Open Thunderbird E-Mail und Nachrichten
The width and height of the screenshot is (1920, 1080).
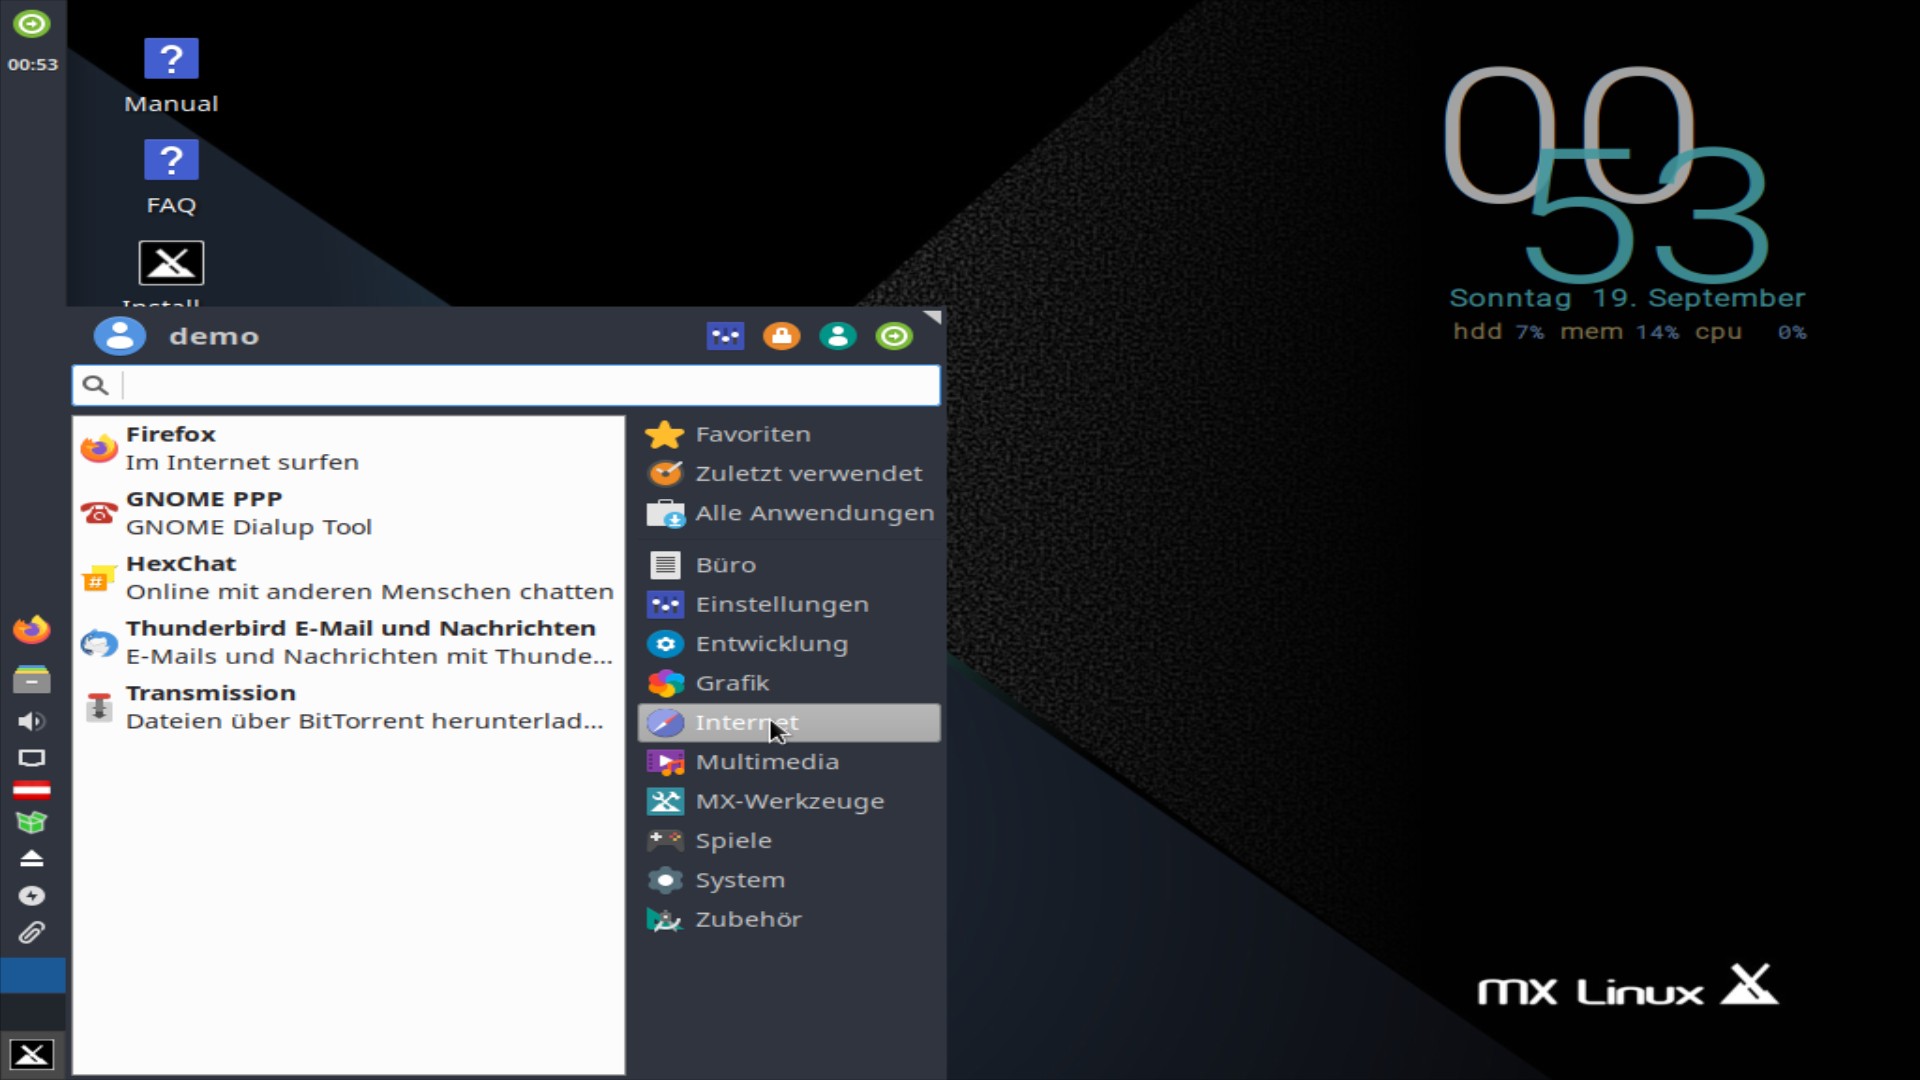click(x=361, y=628)
